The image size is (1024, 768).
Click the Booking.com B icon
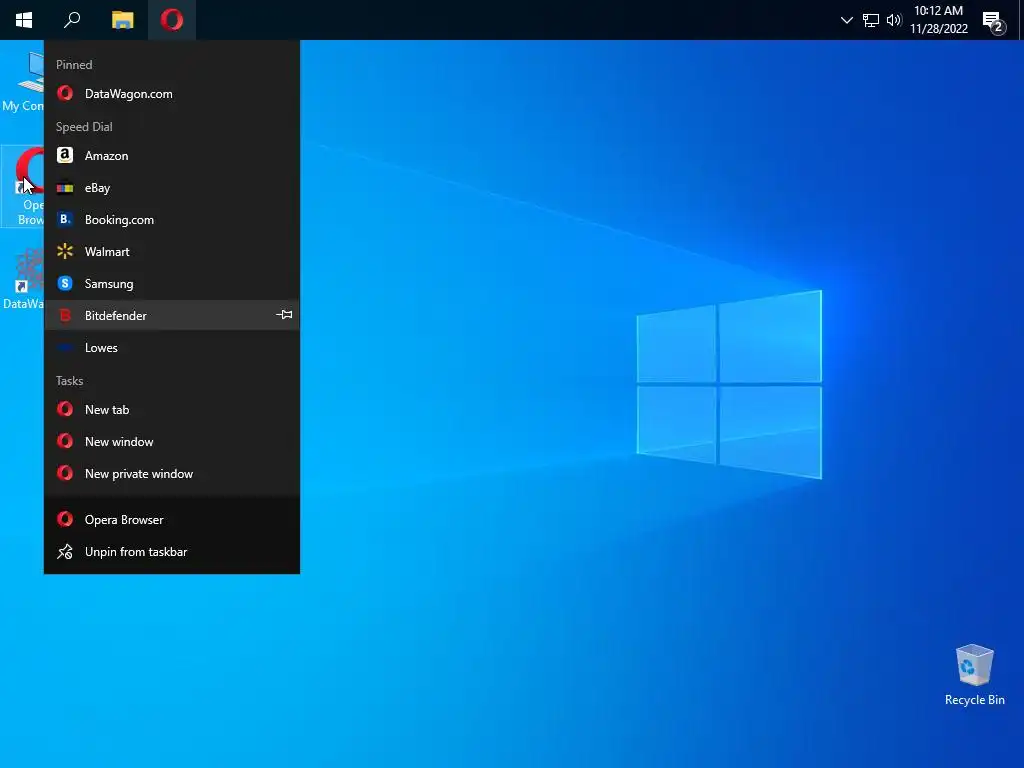(65, 219)
